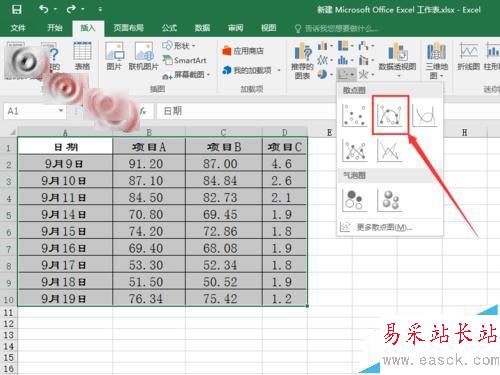Screen dimensions: 500x375
Task: Click the cell containing 91.20
Action: [149, 164]
